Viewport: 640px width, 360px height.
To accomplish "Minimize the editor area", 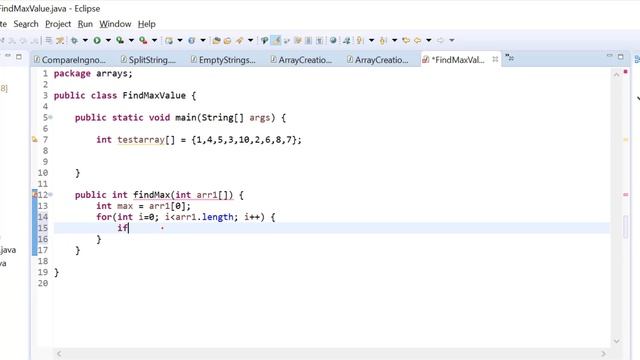I will point(609,56).
